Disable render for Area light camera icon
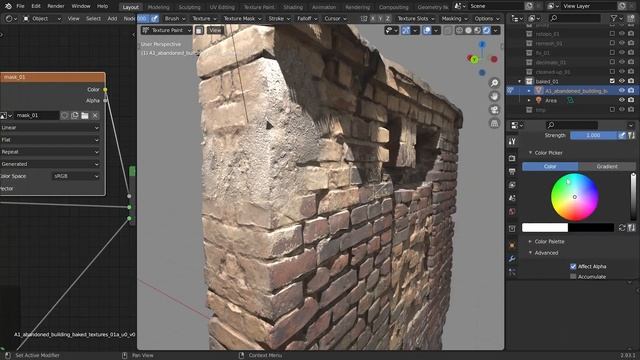This screenshot has height=360, width=640. [631, 100]
